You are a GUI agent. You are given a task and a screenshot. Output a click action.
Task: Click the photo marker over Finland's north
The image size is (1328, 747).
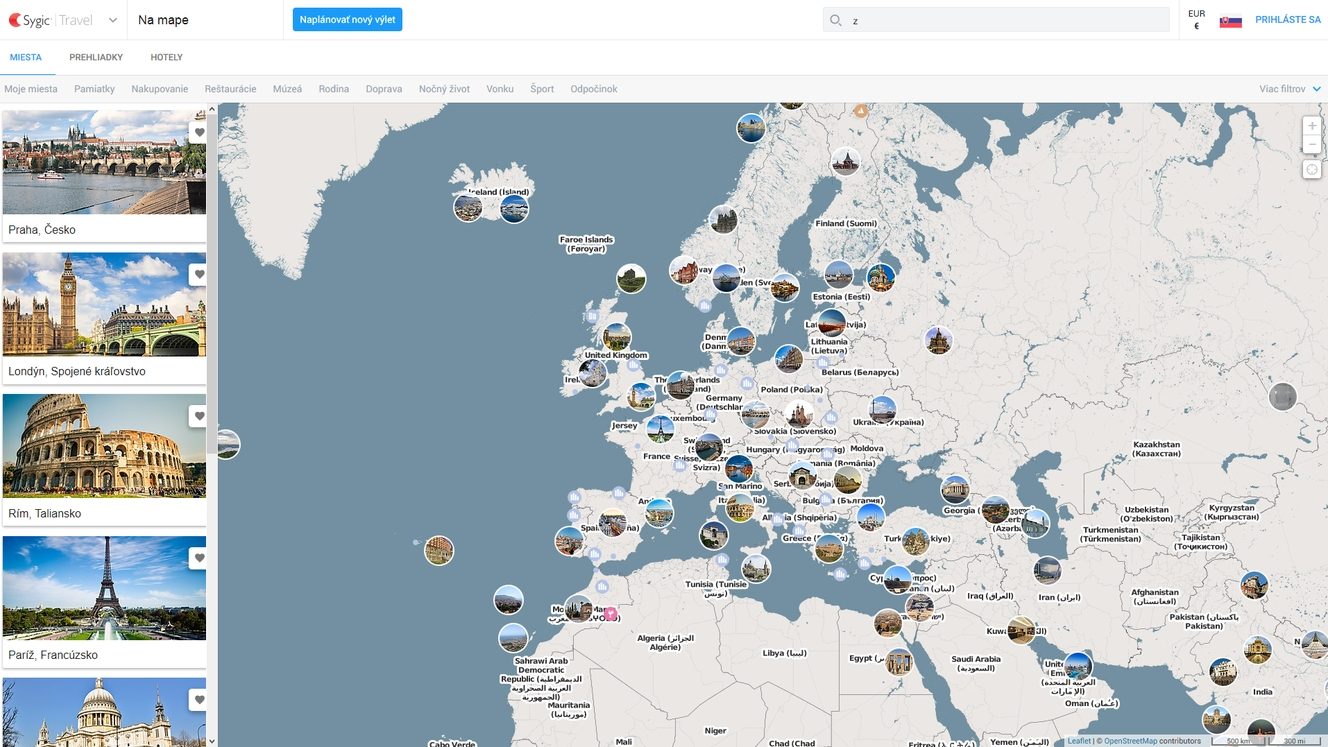845,161
